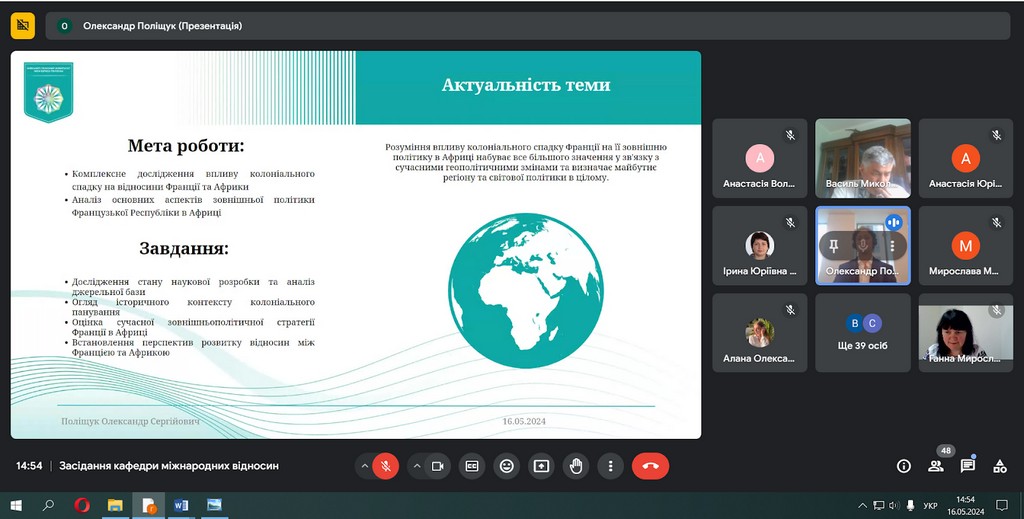Turn on closed captions
Image resolution: width=1024 pixels, height=519 pixels.
pyautogui.click(x=472, y=466)
